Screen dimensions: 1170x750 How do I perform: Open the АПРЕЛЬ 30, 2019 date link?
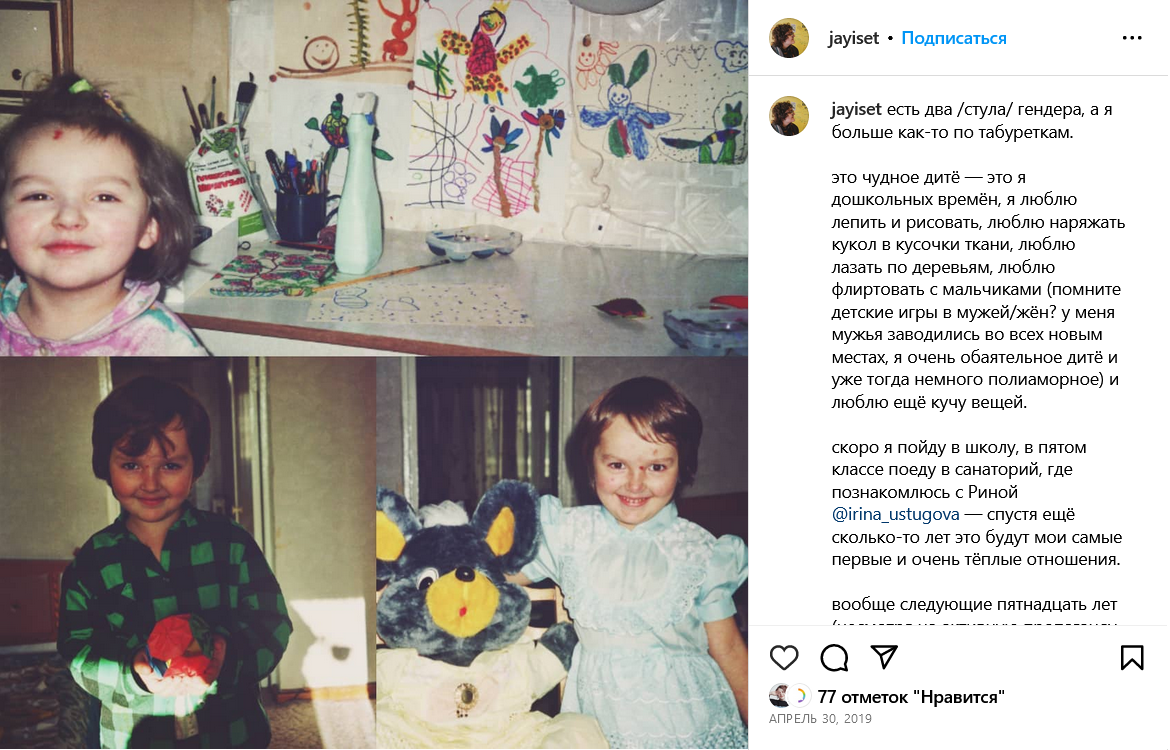[820, 719]
